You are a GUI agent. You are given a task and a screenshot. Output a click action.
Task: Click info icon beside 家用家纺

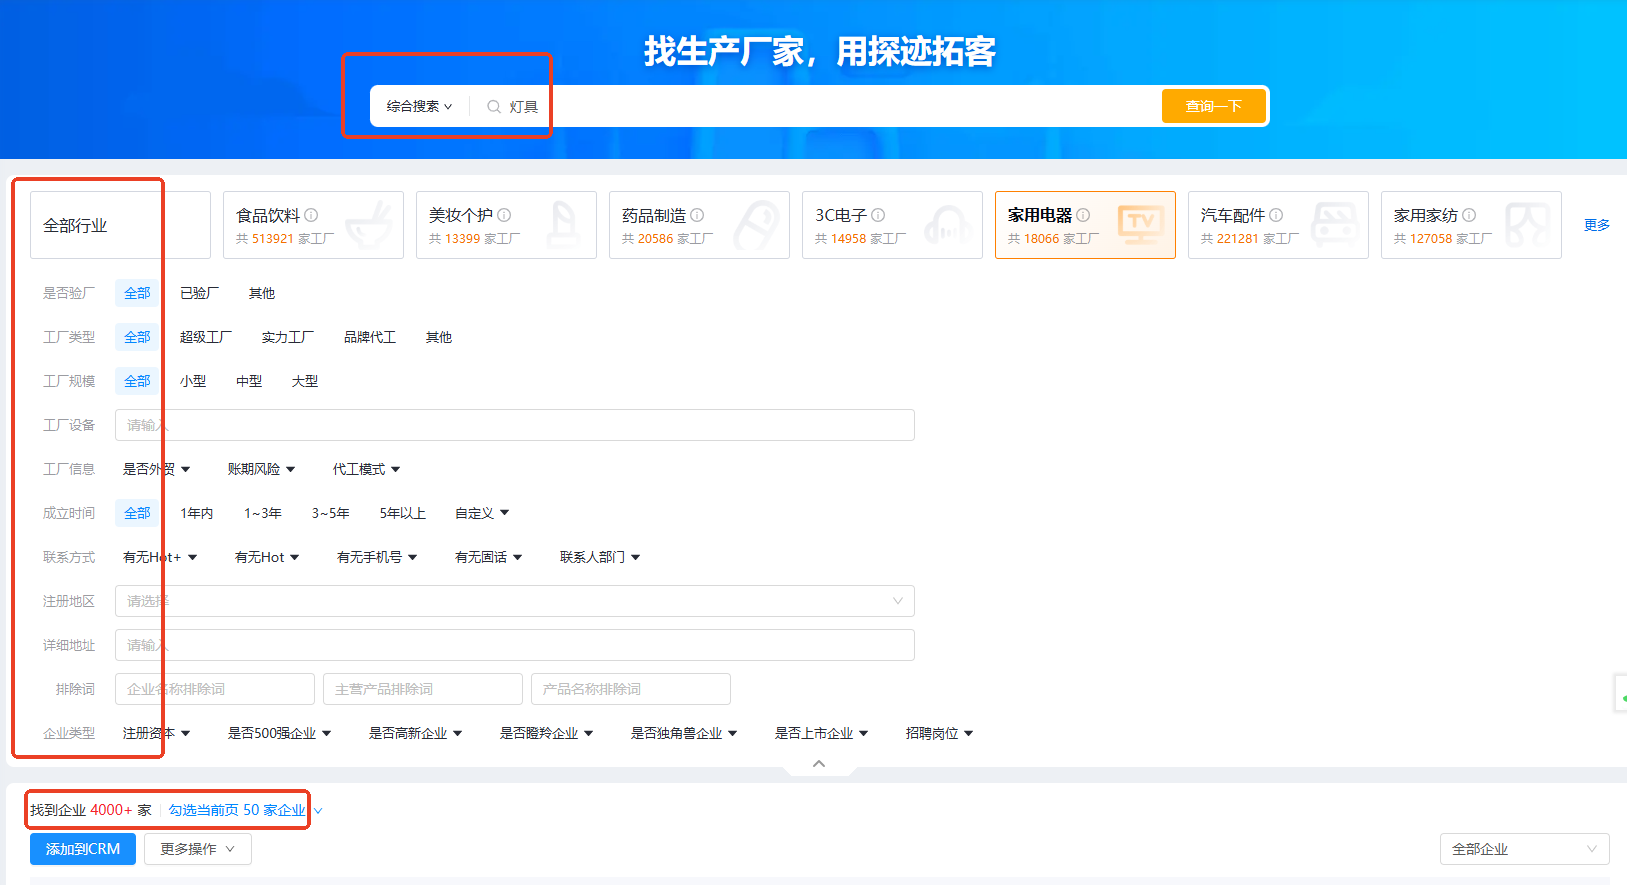click(x=1469, y=215)
